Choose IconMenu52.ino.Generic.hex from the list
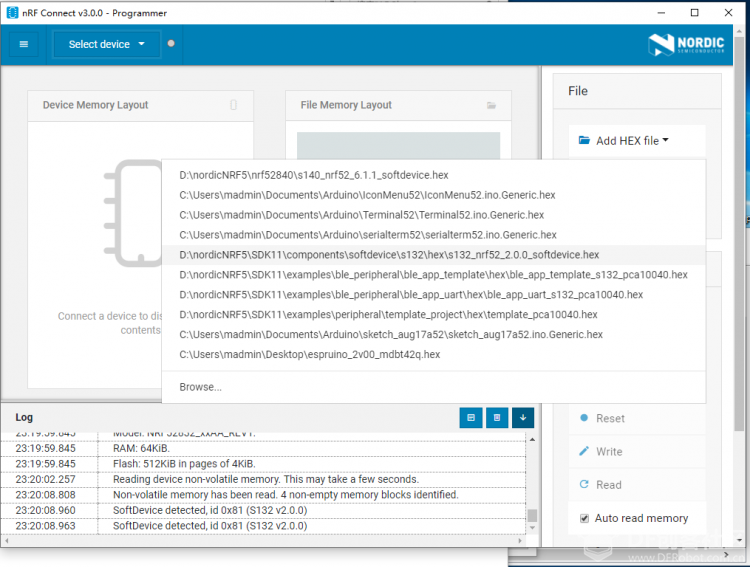The height and width of the screenshot is (567, 750). (434, 195)
